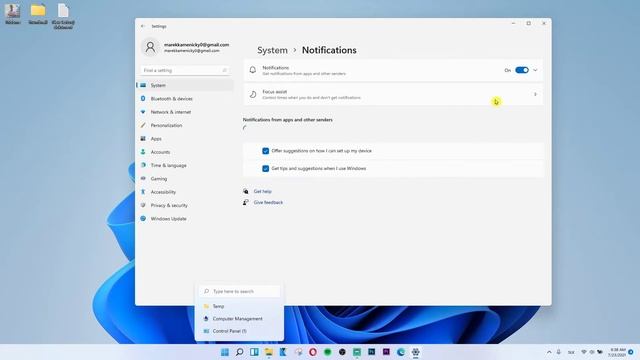
Task: Click the Give feedback person icon
Action: pos(246,202)
